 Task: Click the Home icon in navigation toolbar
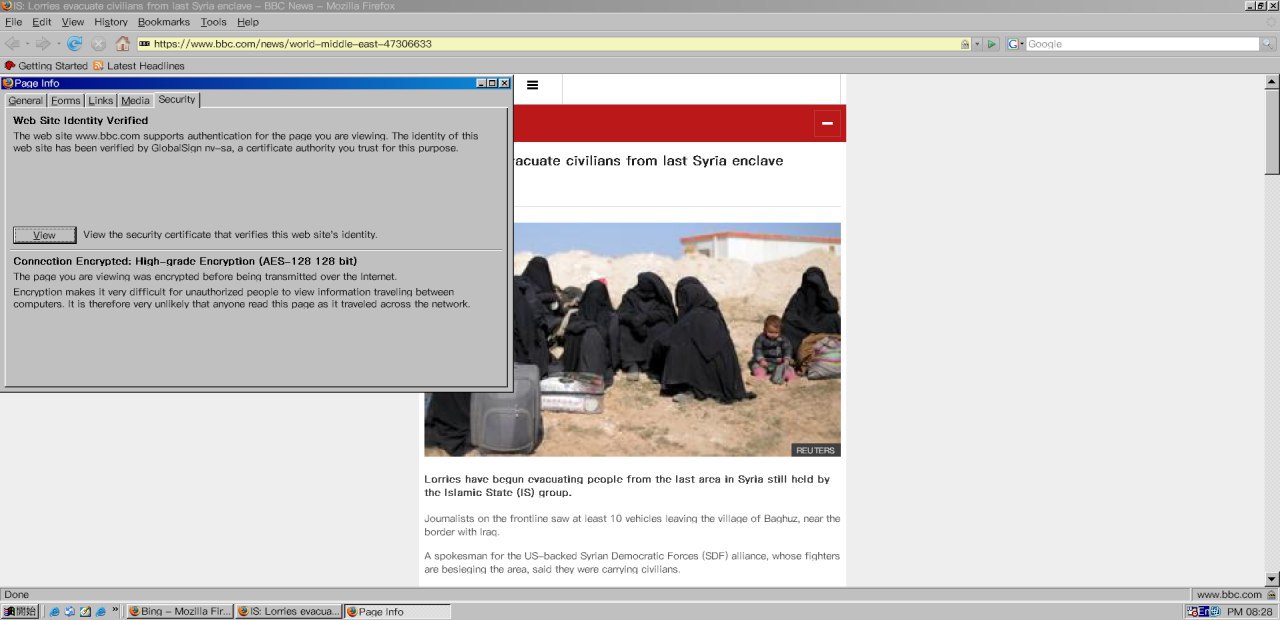(x=122, y=44)
